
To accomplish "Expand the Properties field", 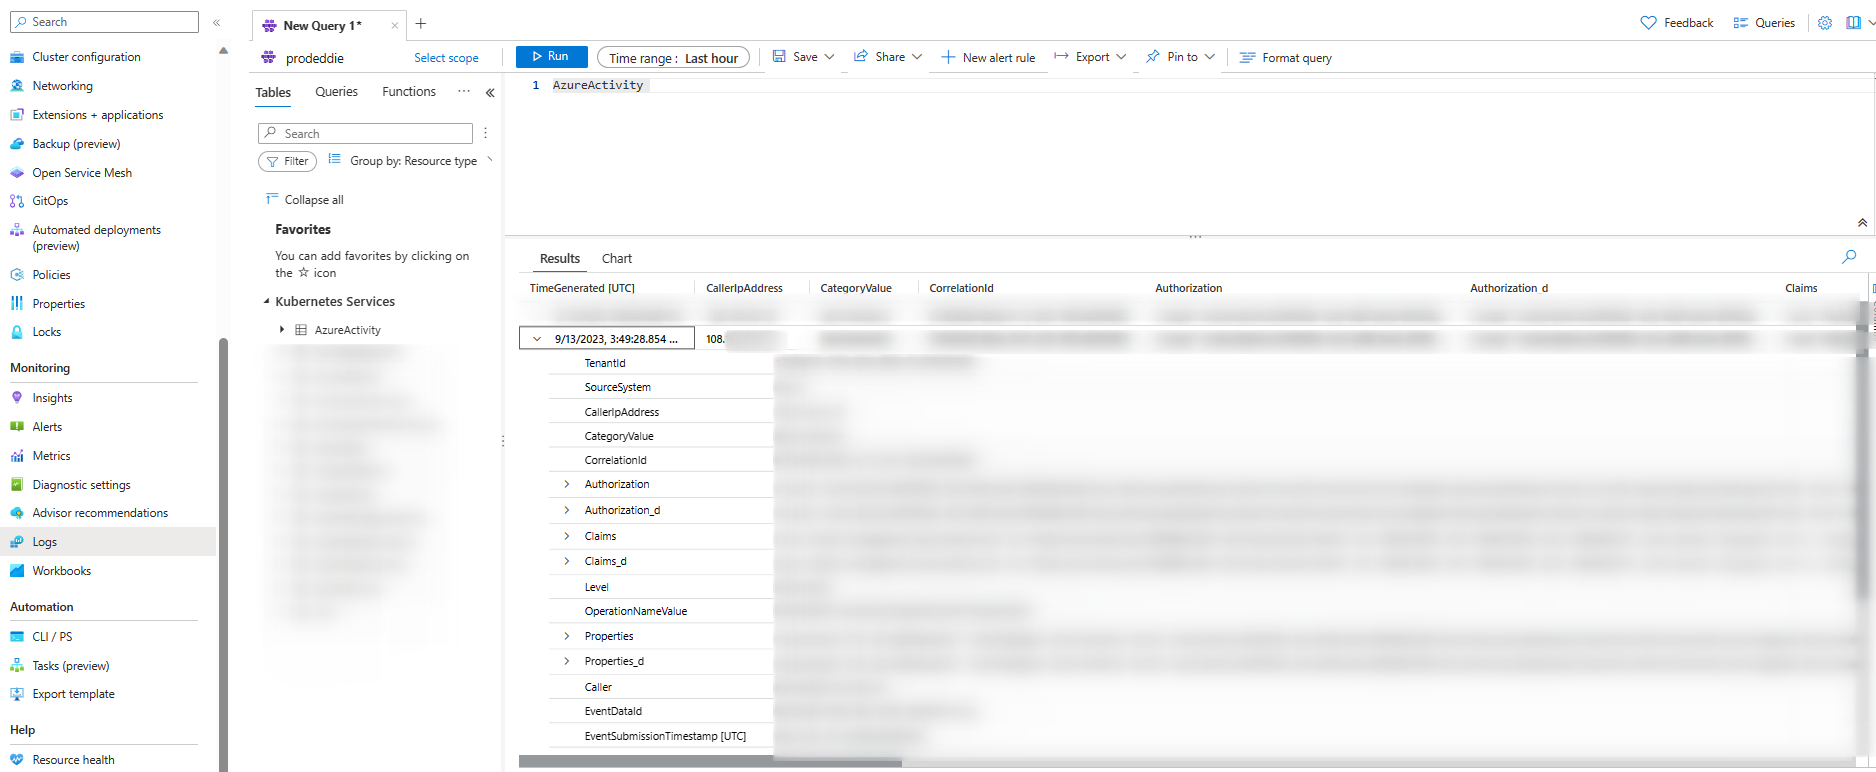I will coord(567,637).
